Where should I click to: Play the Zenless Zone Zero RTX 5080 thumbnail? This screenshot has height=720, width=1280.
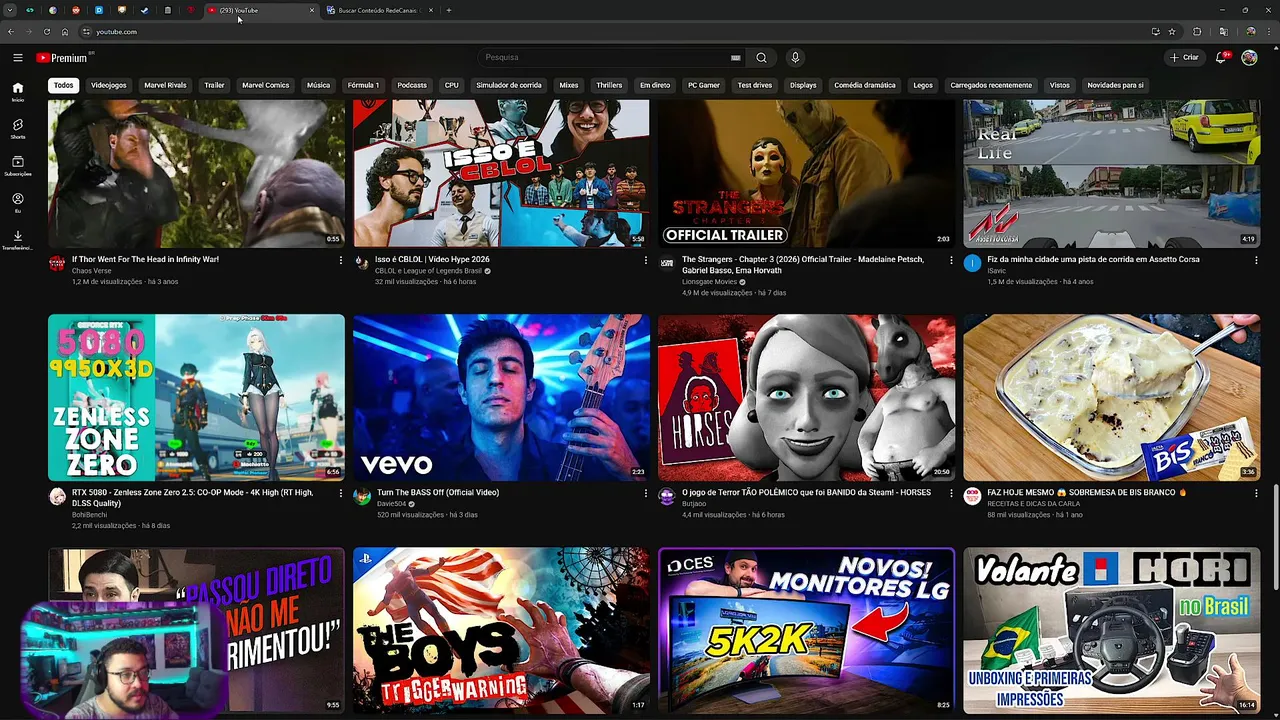tap(196, 397)
